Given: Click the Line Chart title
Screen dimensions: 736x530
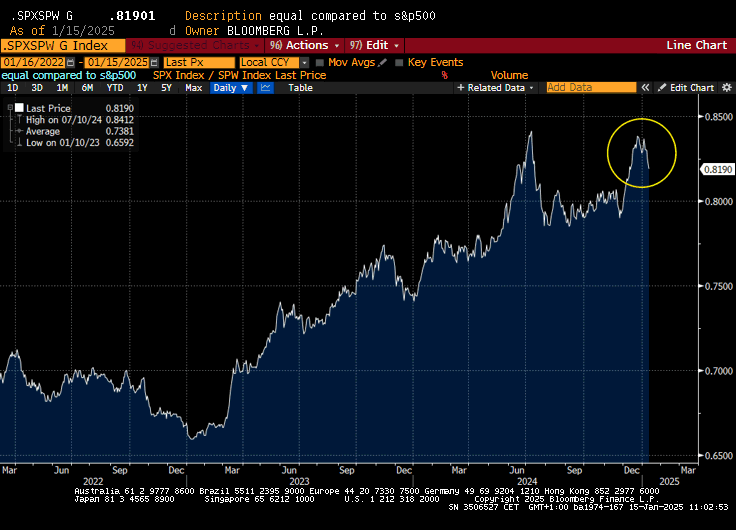Looking at the screenshot, I should pos(697,45).
